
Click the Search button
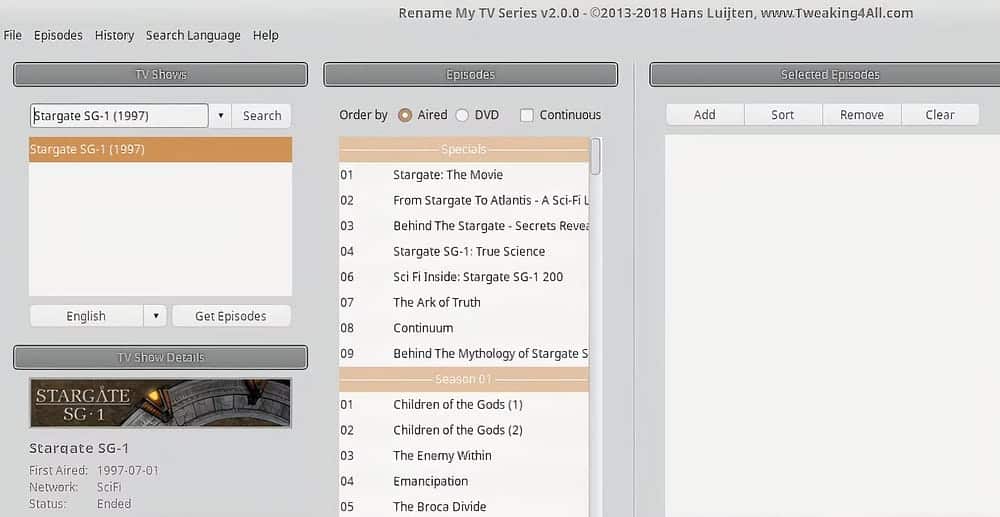coord(262,116)
